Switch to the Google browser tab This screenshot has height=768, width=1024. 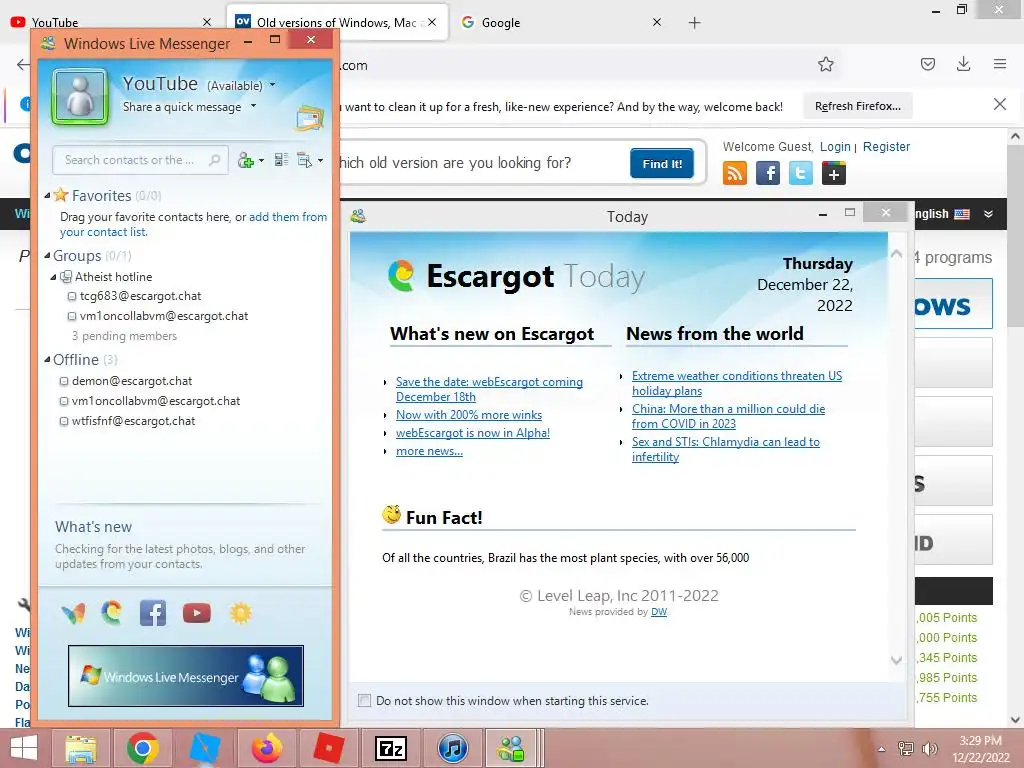coord(562,22)
